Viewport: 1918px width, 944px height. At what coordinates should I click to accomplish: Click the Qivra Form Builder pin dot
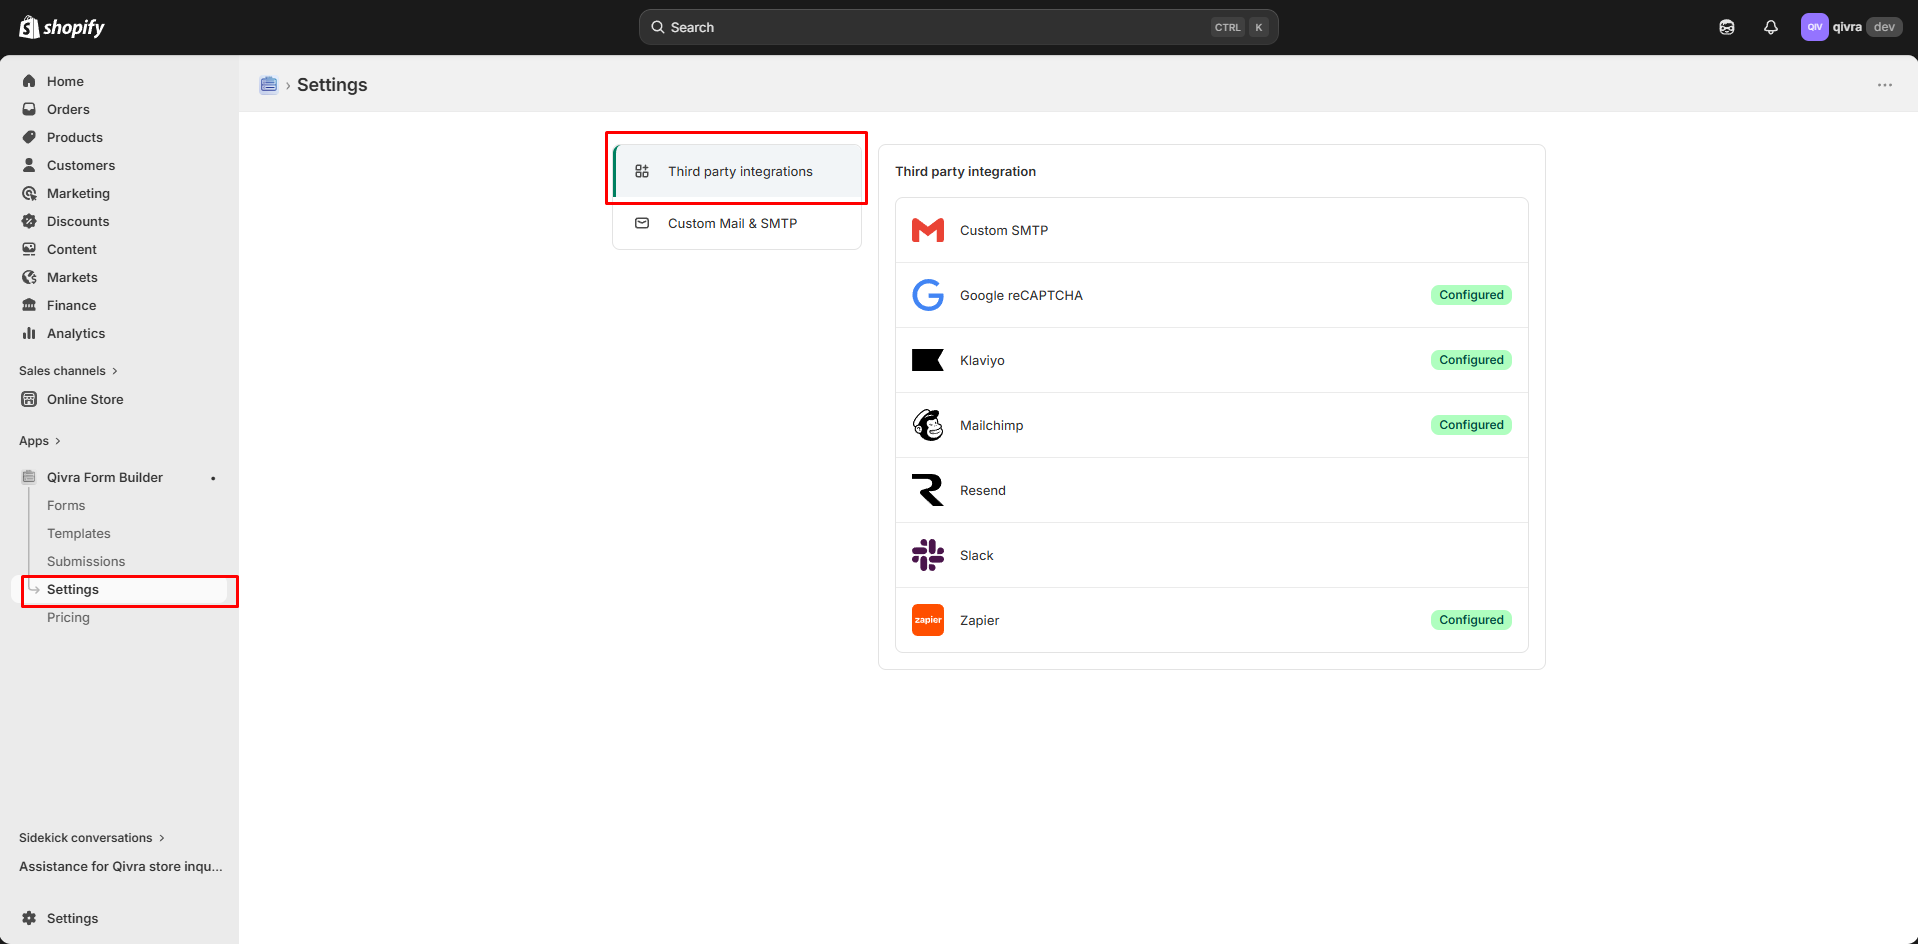tap(213, 478)
